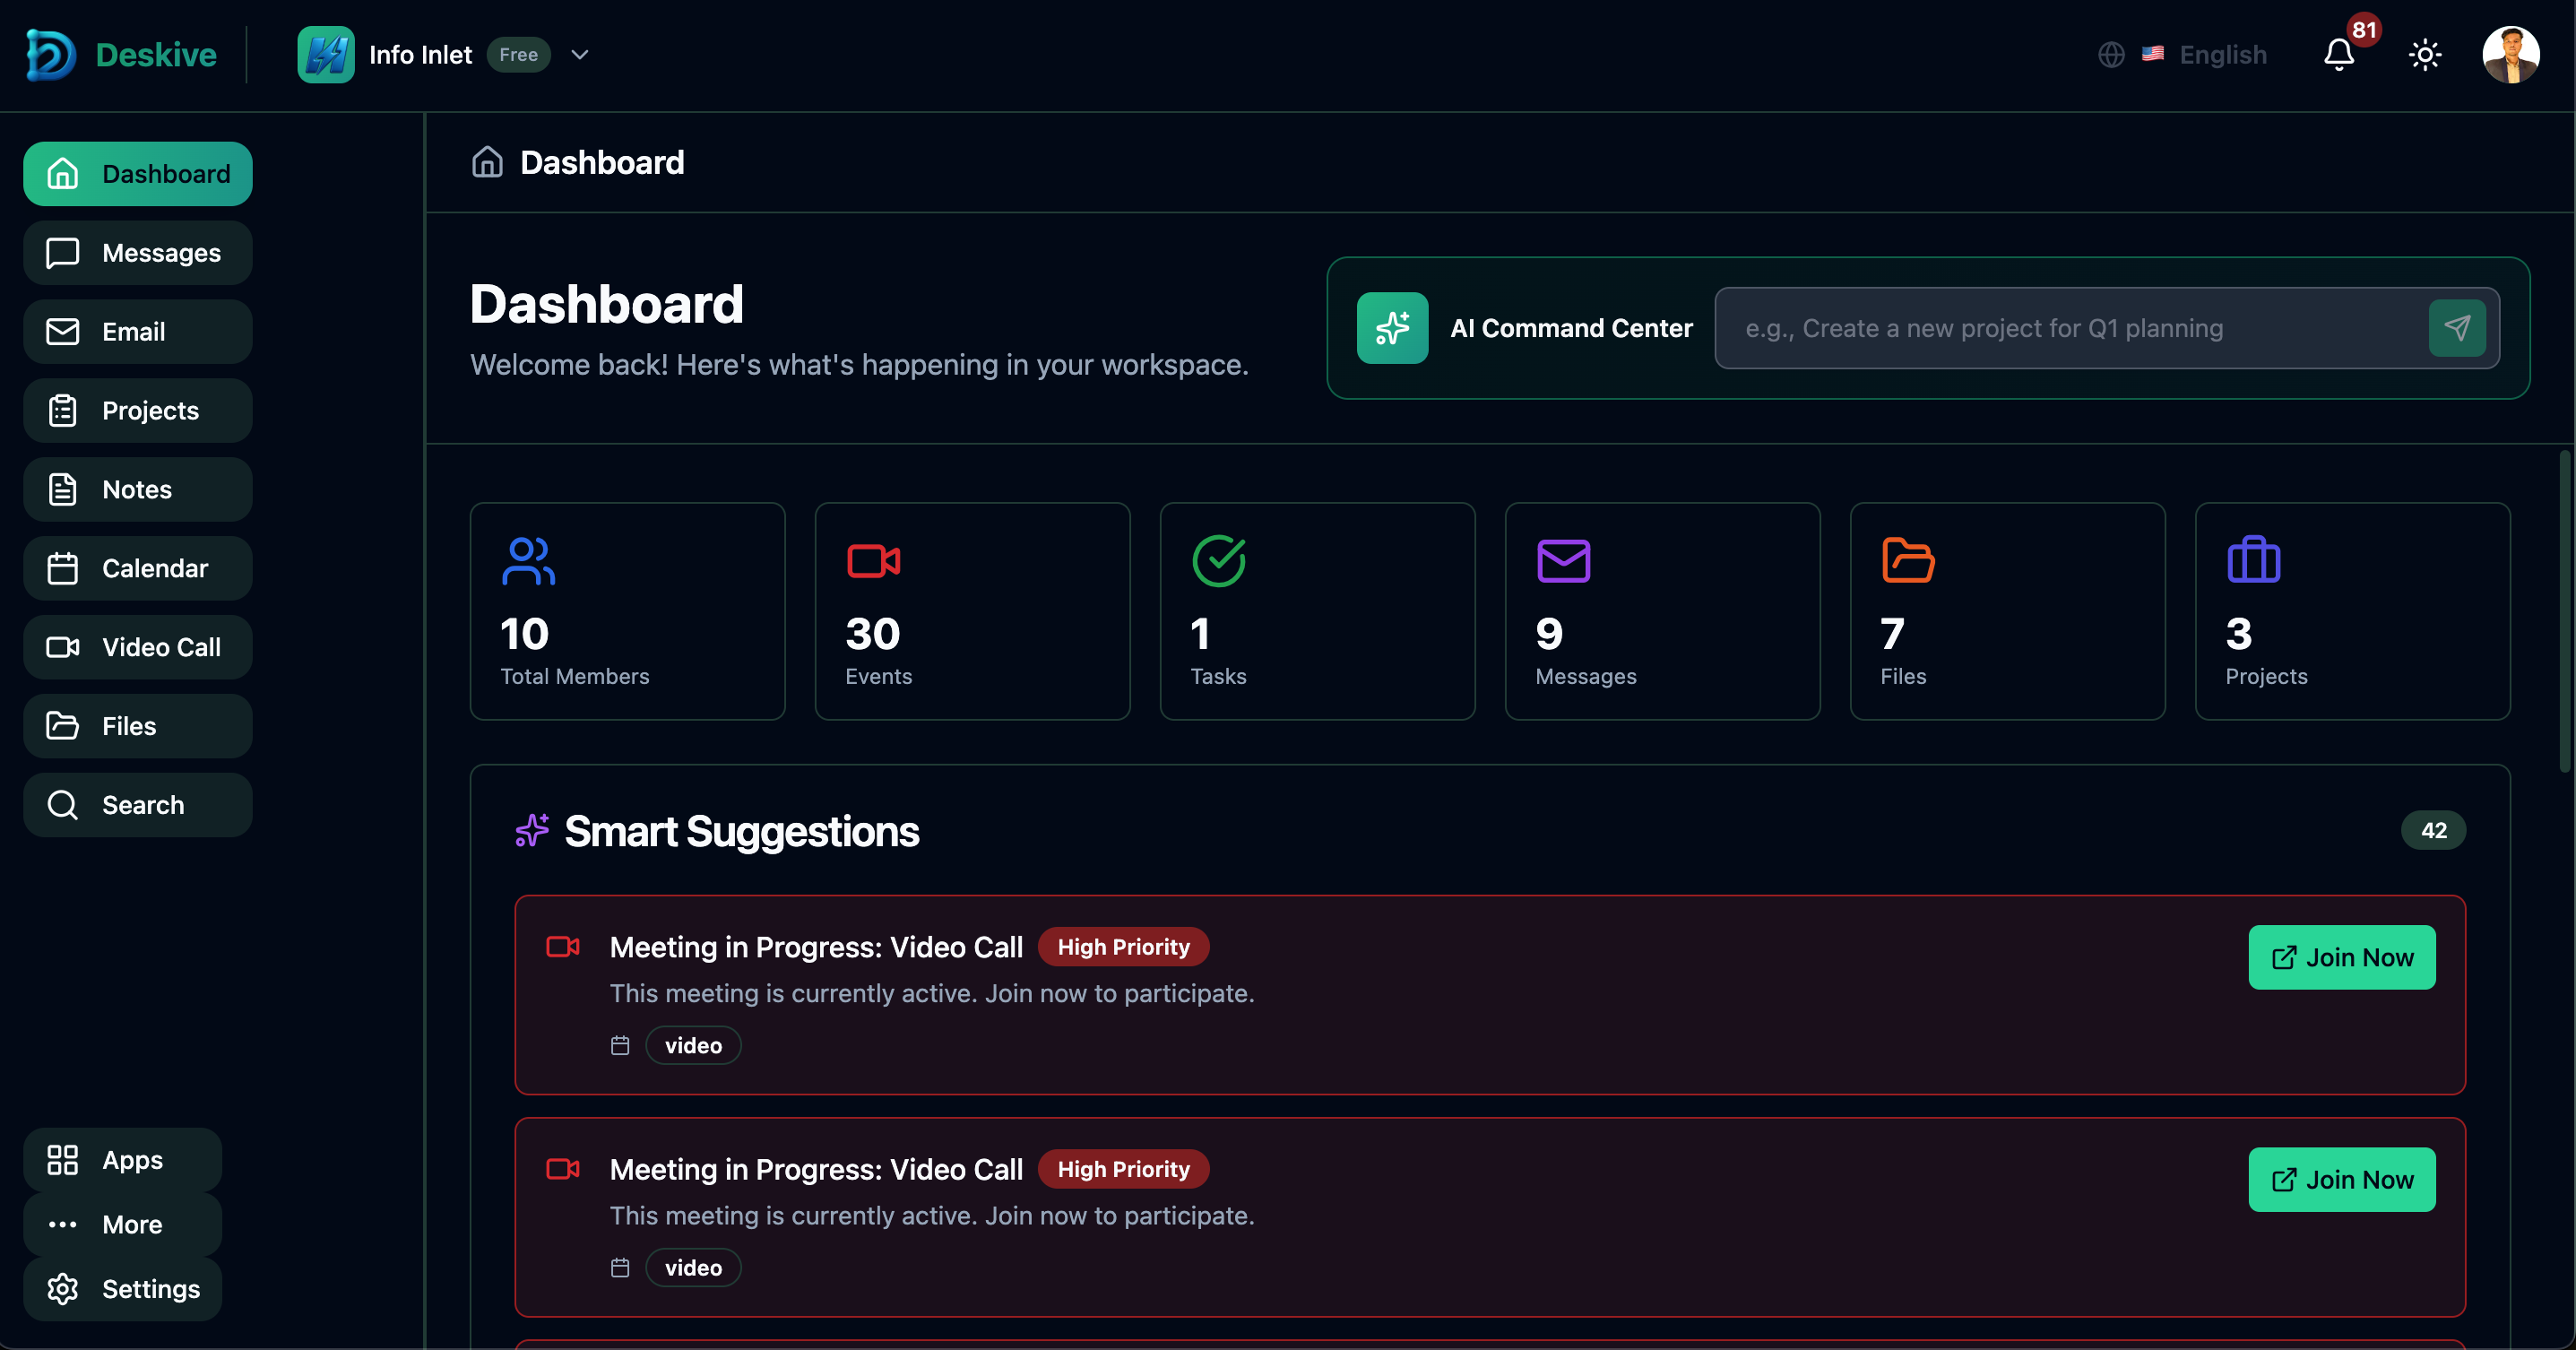Open Messages in the sidebar
The image size is (2576, 1350).
[138, 253]
